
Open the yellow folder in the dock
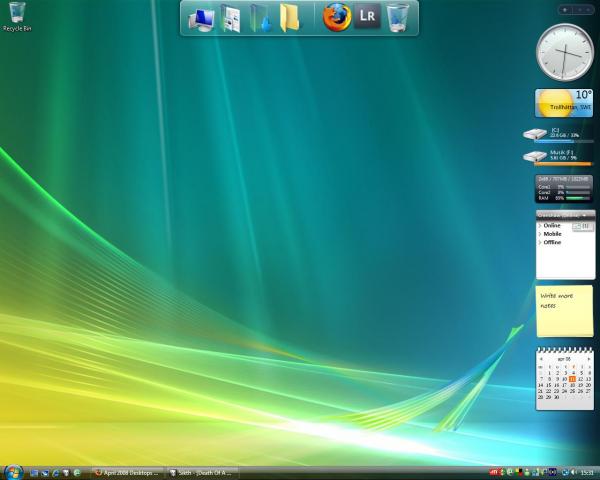(289, 18)
